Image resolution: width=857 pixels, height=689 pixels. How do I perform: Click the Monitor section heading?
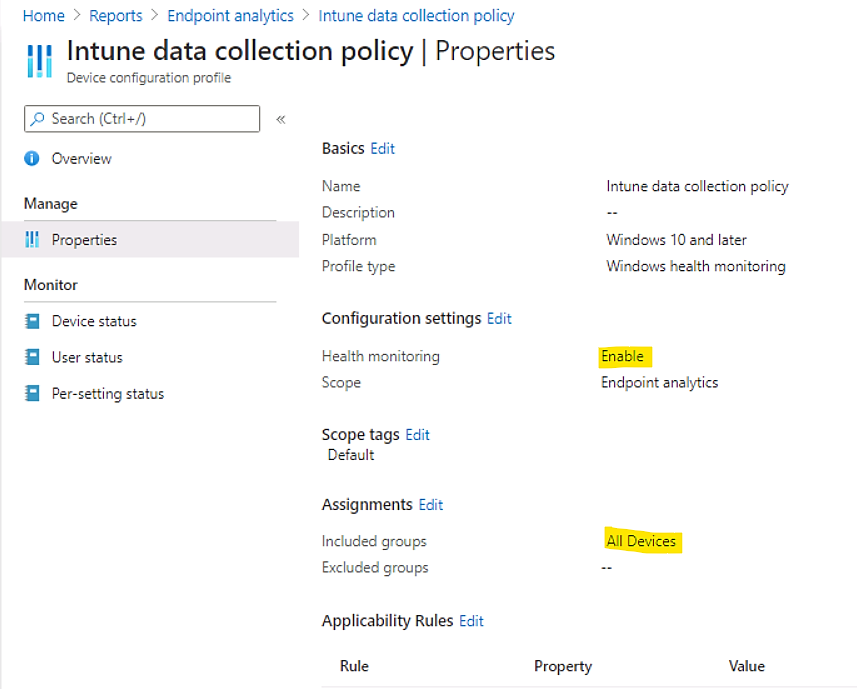[51, 285]
